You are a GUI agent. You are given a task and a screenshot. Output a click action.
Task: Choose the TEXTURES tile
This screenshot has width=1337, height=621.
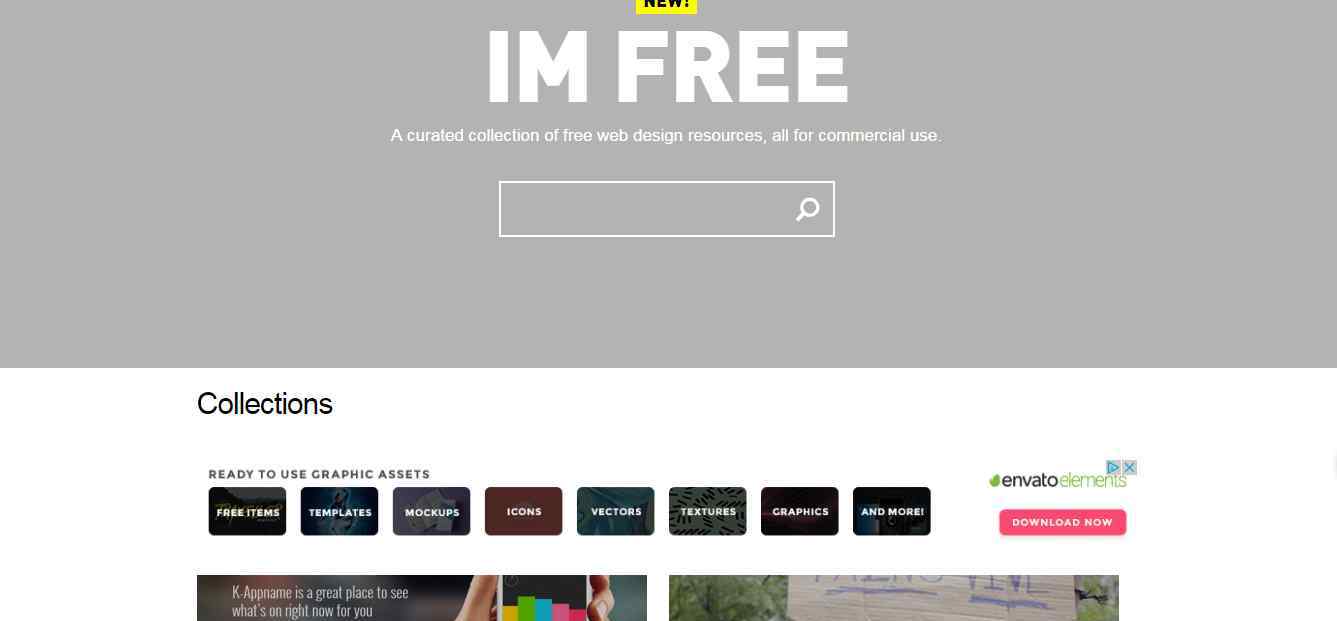tap(707, 511)
